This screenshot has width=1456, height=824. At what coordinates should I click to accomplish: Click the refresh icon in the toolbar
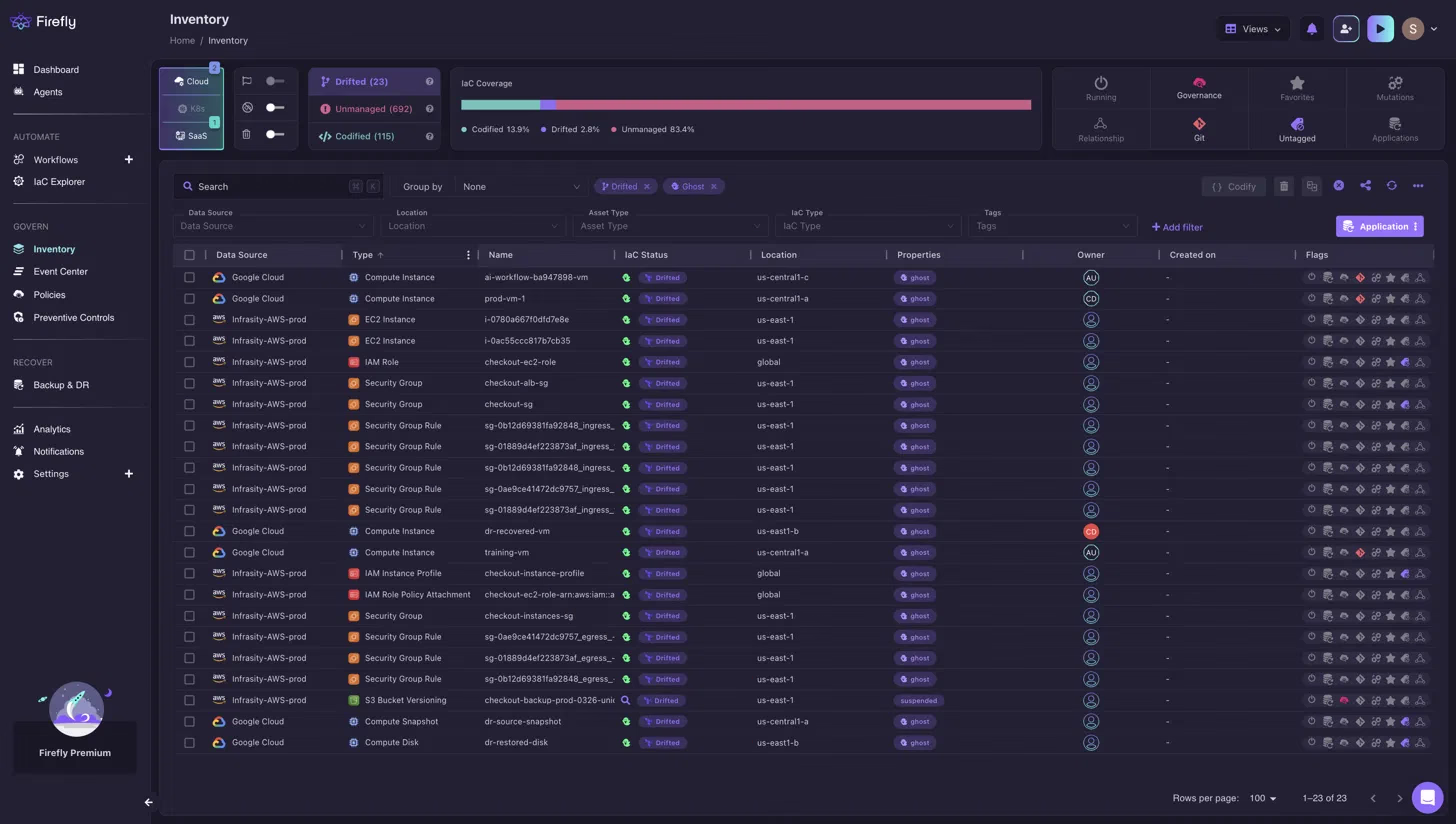click(1391, 186)
